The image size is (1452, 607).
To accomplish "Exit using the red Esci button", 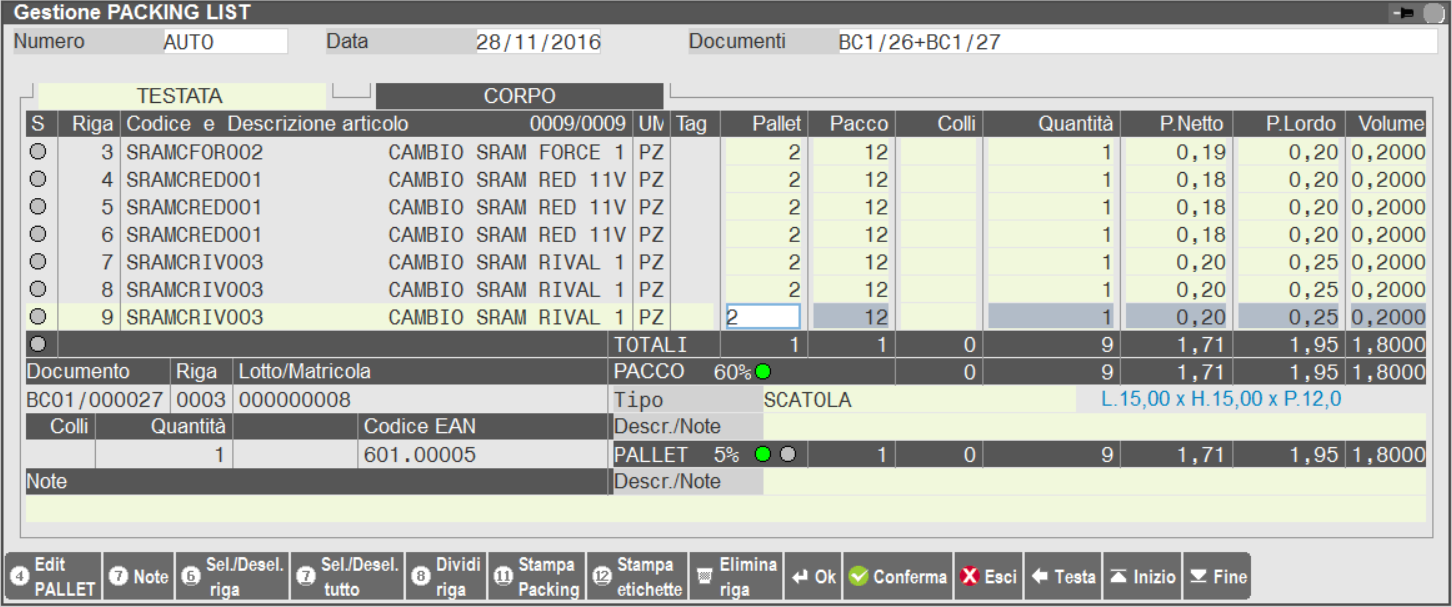I will click(x=988, y=577).
